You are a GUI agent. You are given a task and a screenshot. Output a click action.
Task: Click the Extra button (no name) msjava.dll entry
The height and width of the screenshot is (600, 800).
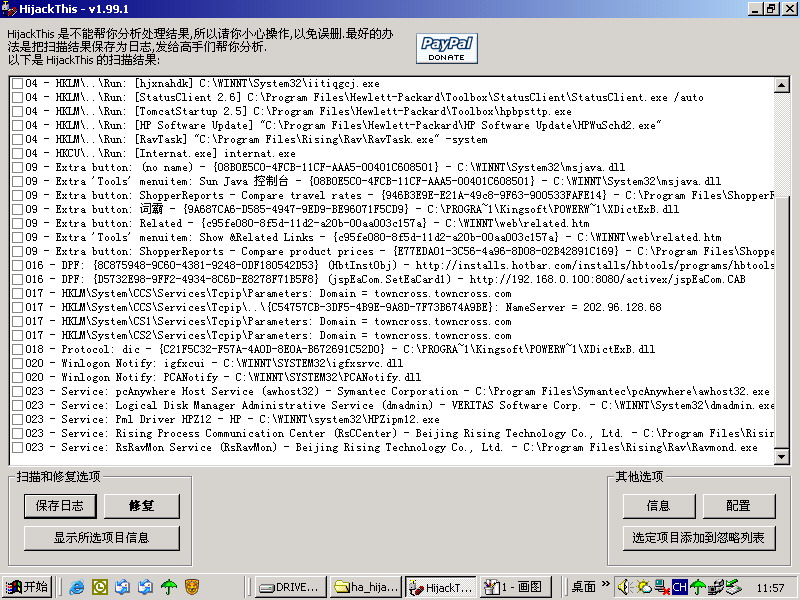pos(325,167)
